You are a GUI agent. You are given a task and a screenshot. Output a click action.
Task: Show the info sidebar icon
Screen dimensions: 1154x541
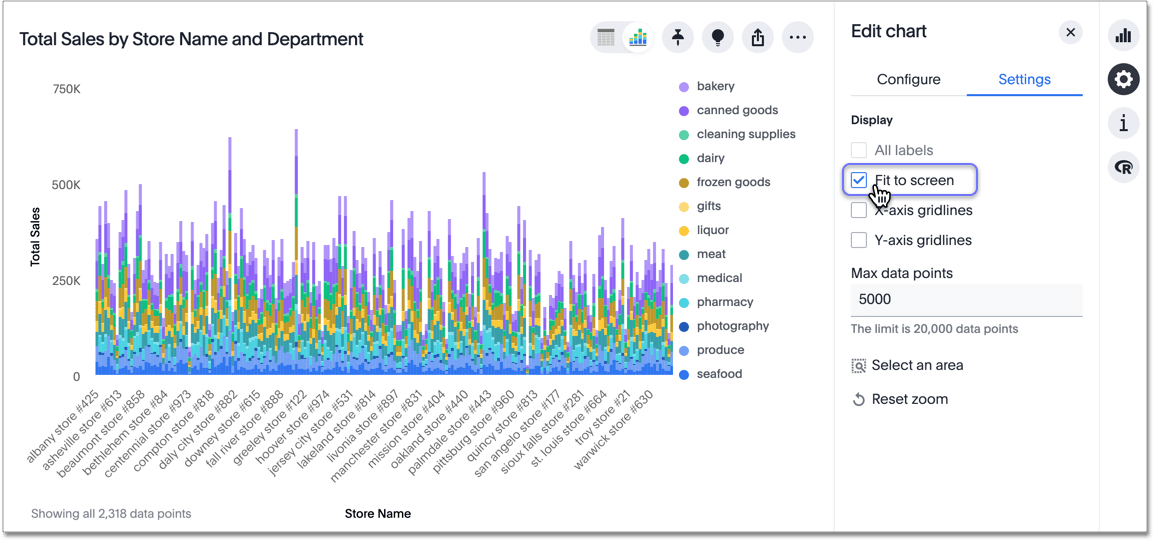point(1124,124)
